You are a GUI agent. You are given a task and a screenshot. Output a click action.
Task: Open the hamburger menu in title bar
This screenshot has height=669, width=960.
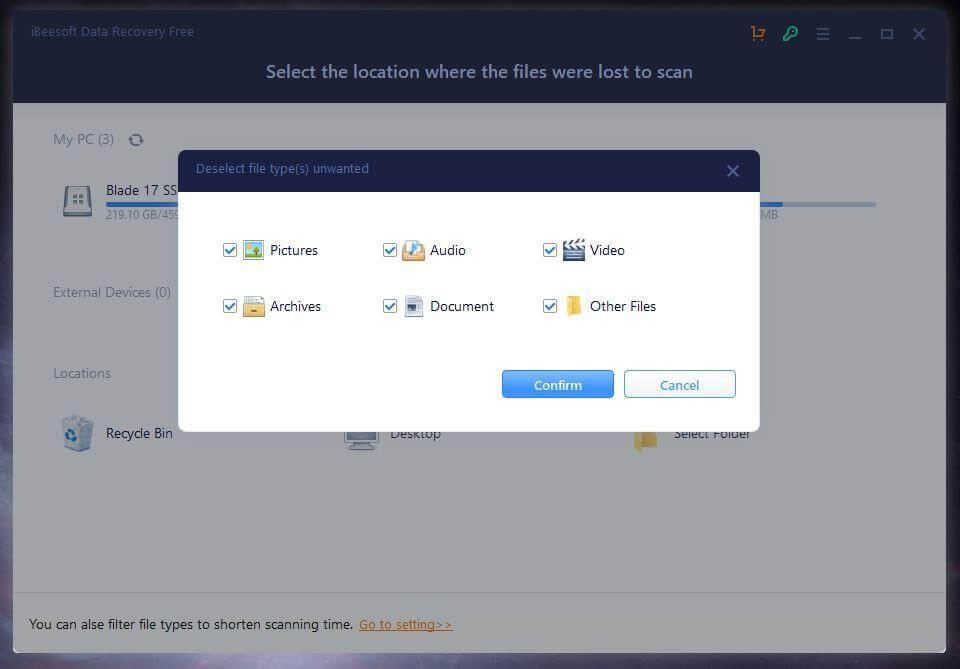pyautogui.click(x=823, y=34)
